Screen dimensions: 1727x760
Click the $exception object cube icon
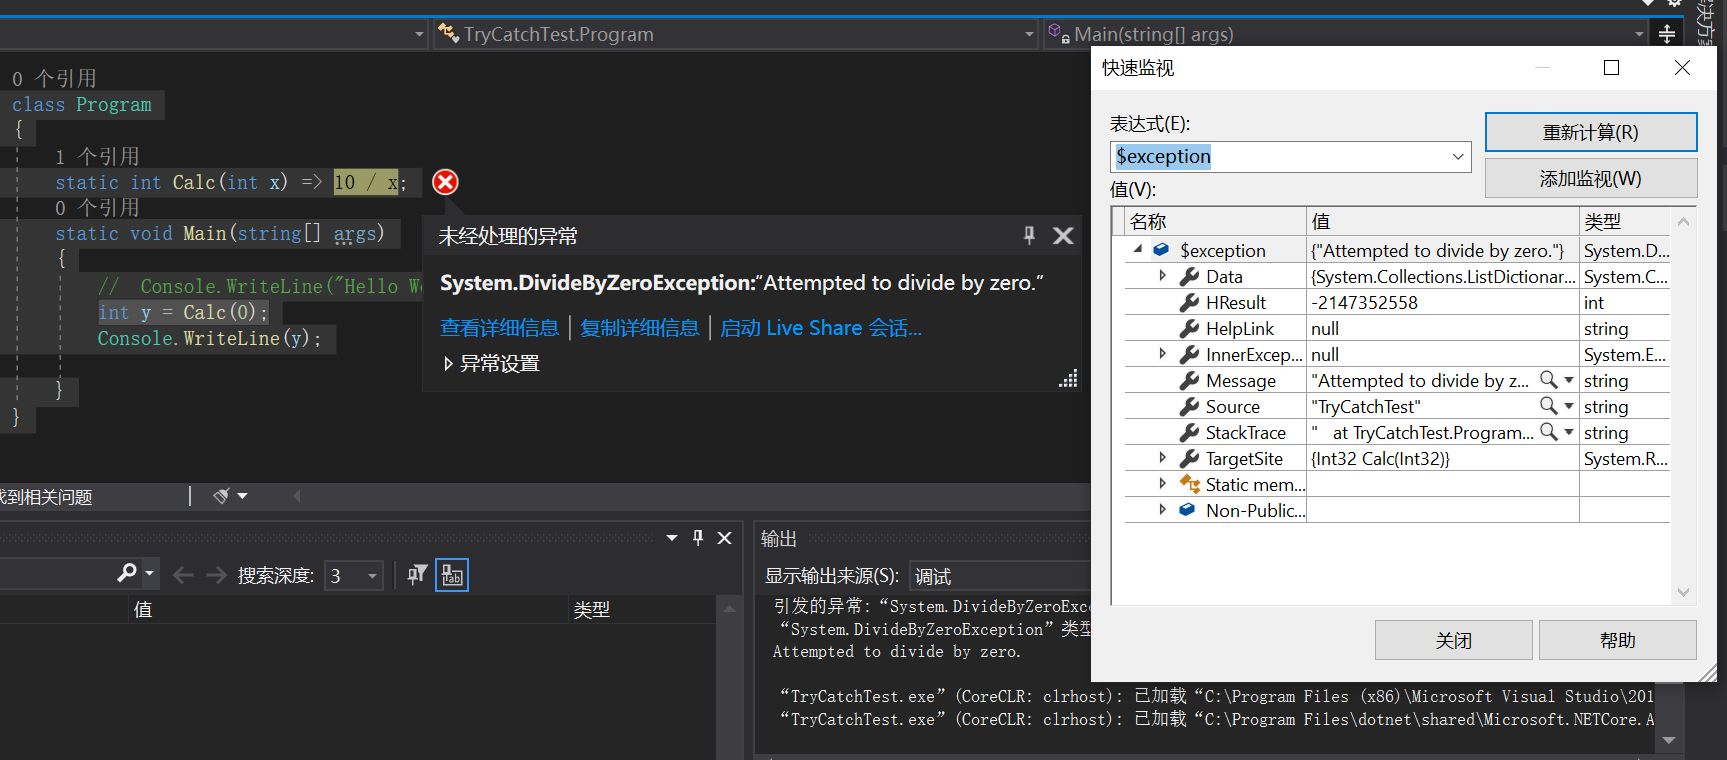coord(1161,250)
